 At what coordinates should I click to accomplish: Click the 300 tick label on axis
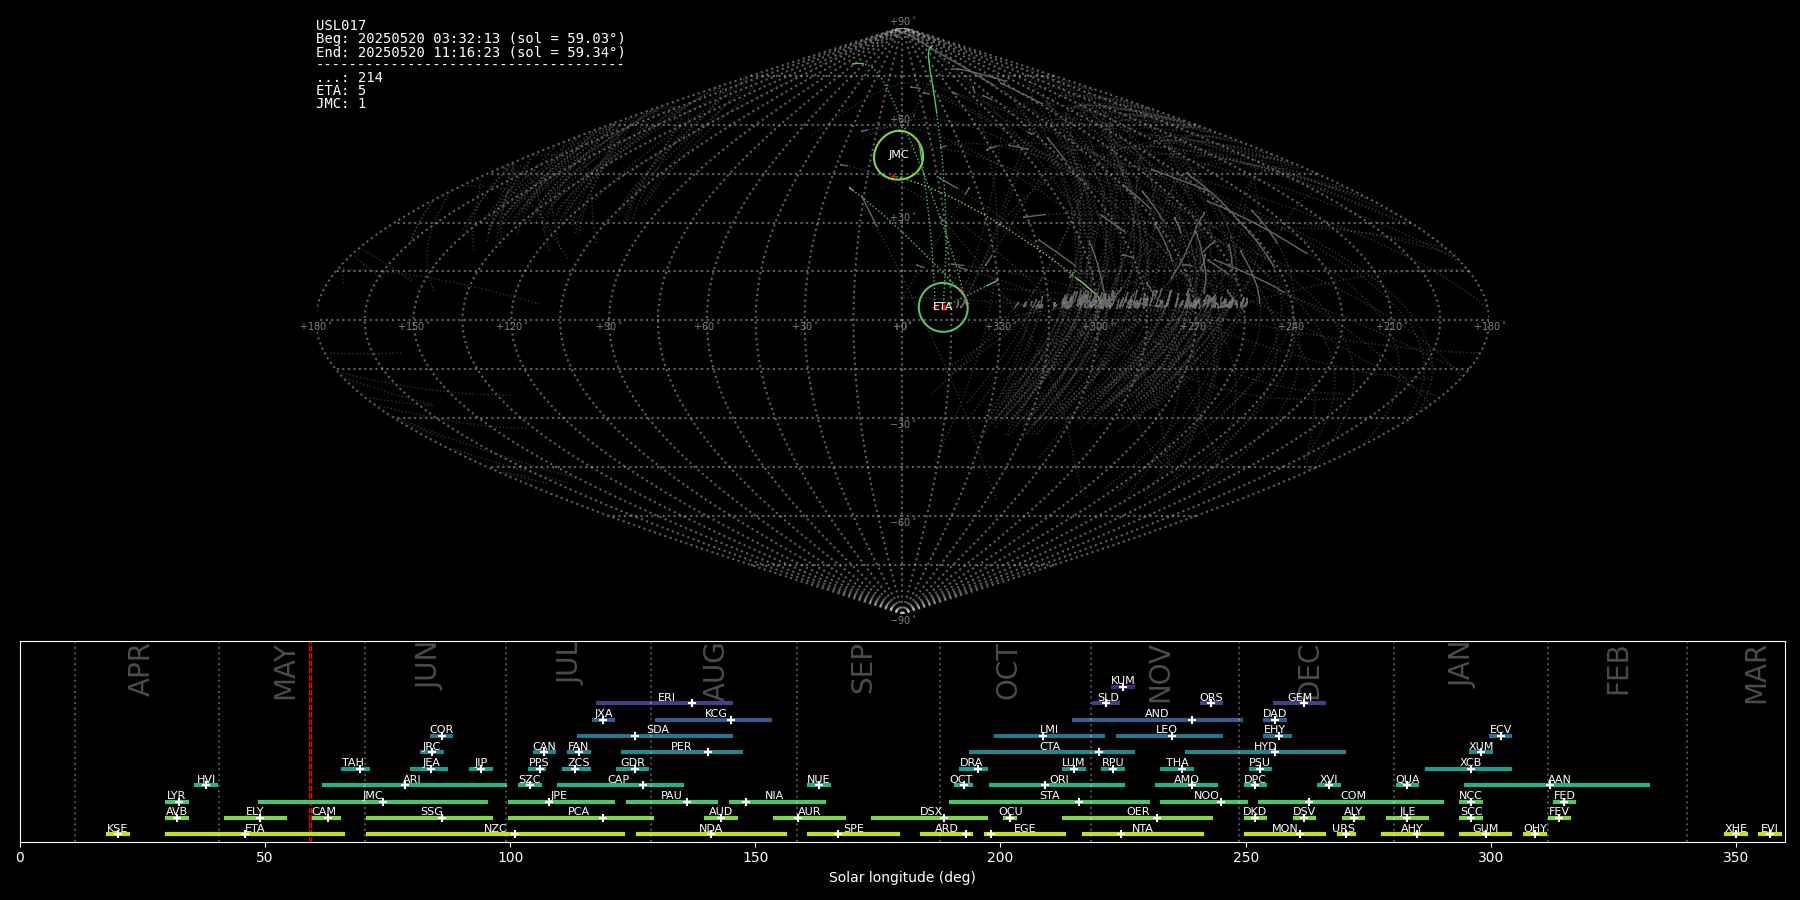tap(1490, 858)
